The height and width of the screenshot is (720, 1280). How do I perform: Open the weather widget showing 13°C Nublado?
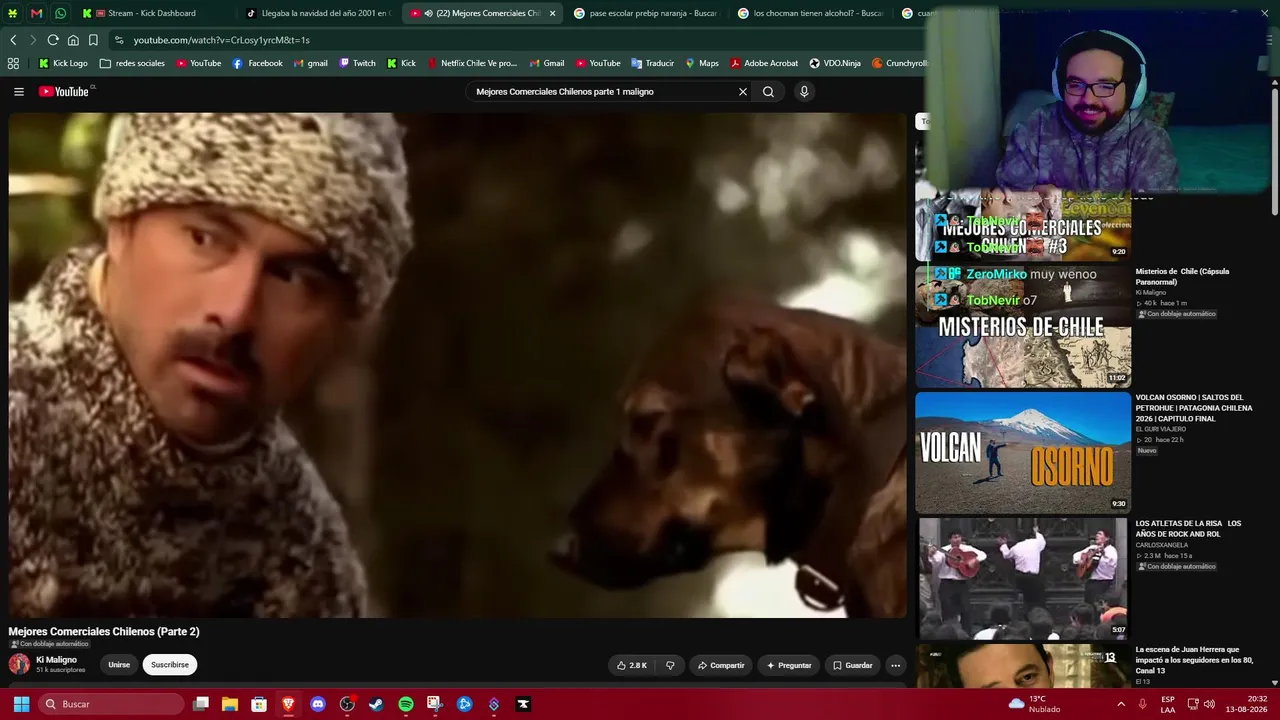coord(1035,704)
